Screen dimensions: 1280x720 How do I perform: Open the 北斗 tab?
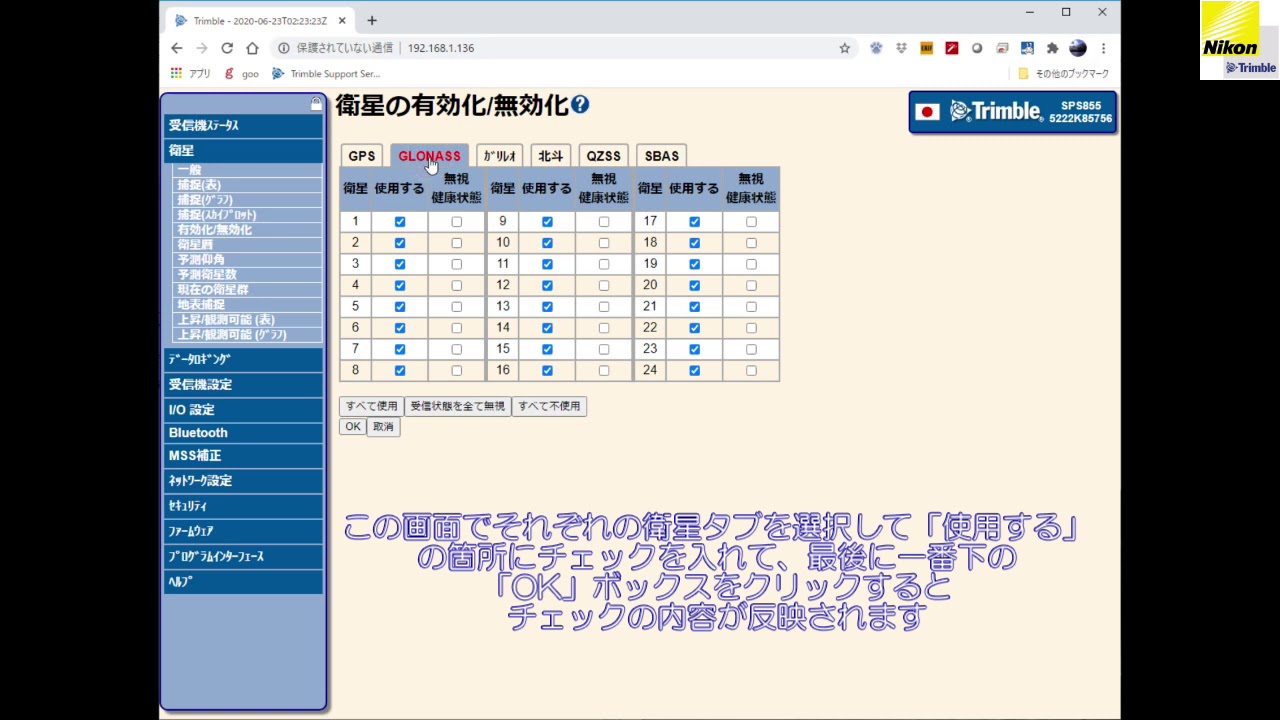click(x=550, y=156)
